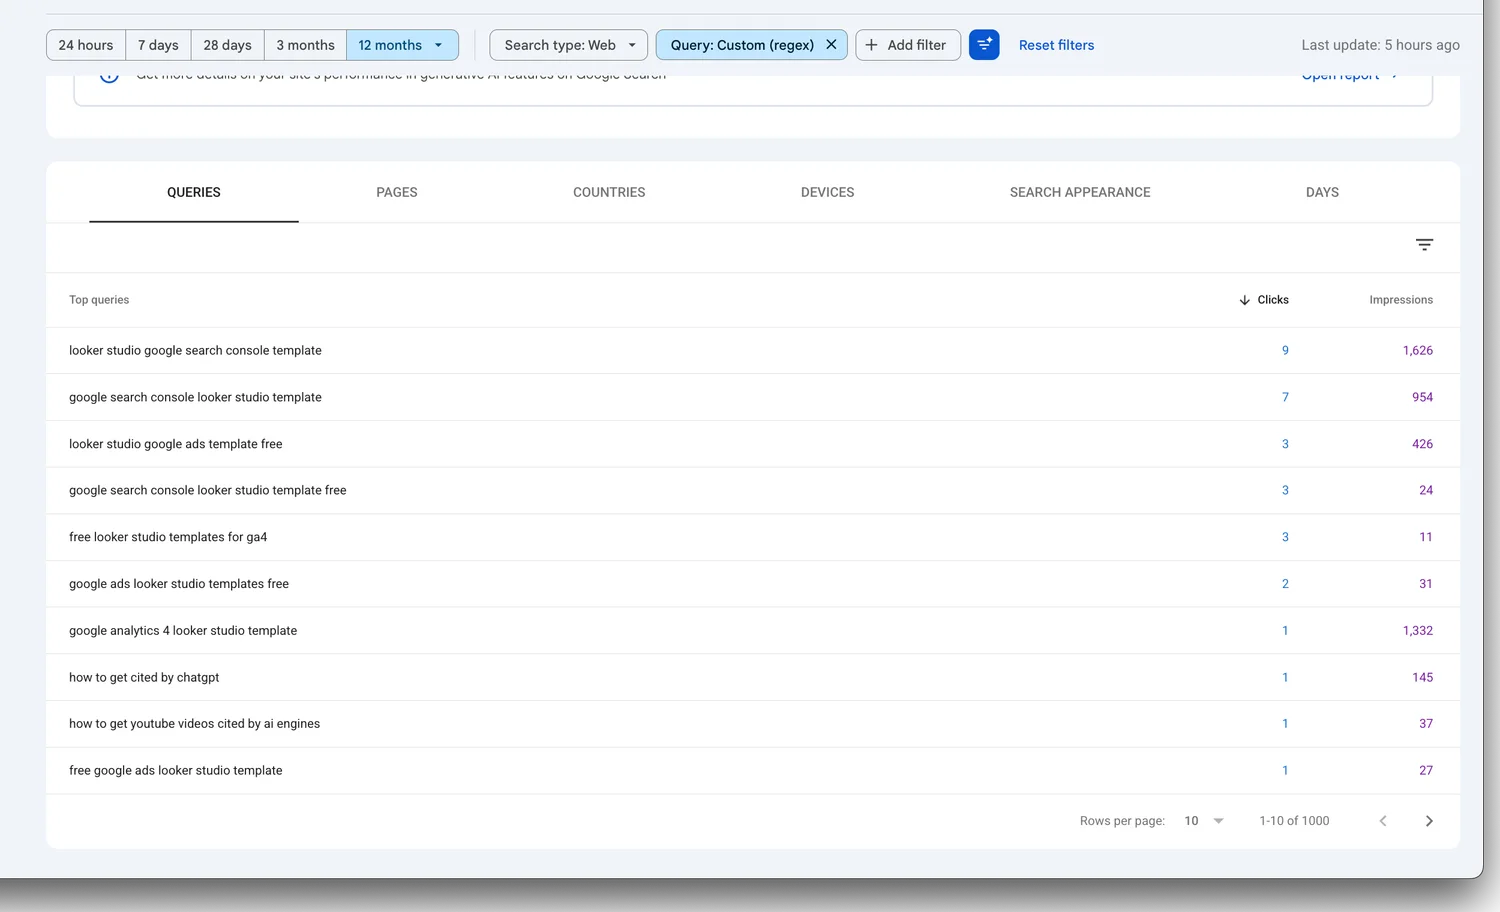Click the 954 impressions value

coord(1422,397)
